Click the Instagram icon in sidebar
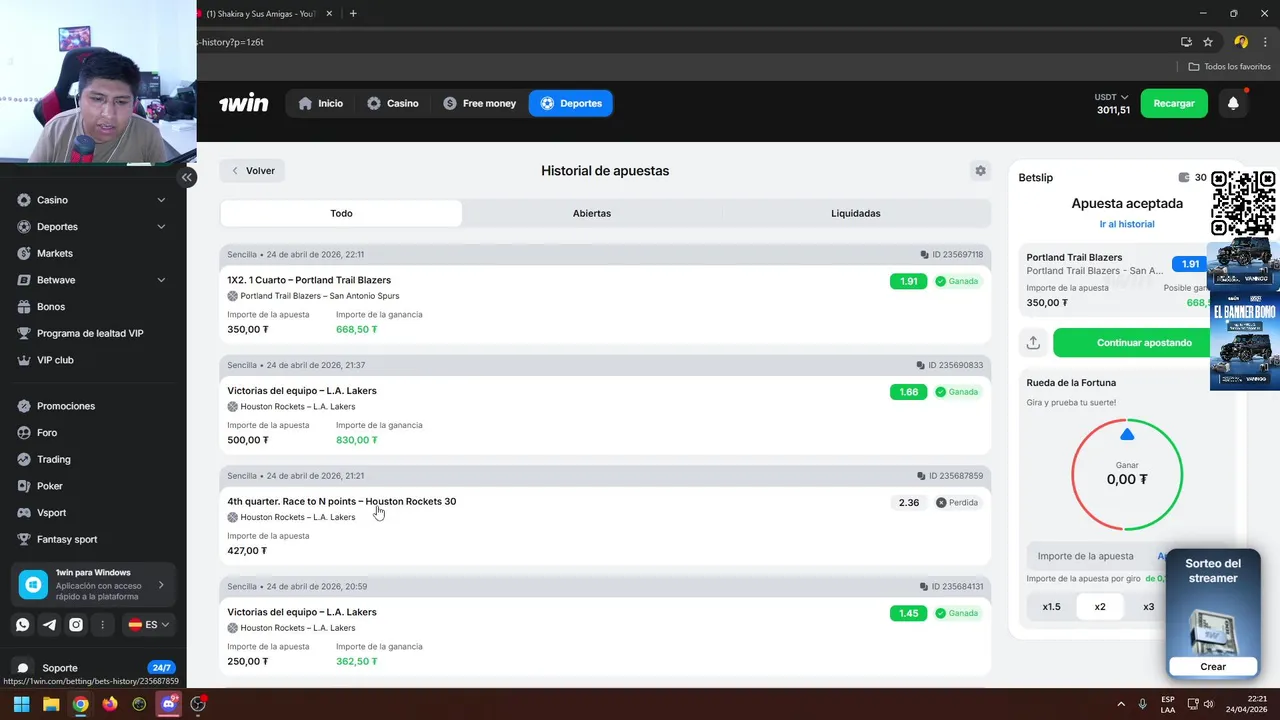 (76, 625)
